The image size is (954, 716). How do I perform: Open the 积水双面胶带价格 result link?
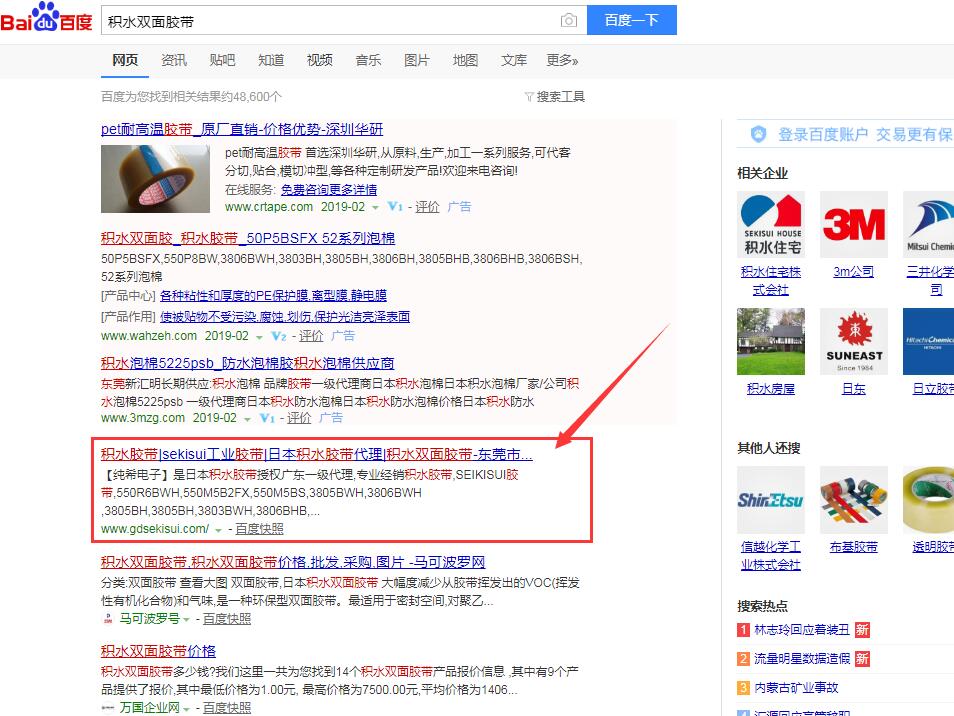pos(158,651)
